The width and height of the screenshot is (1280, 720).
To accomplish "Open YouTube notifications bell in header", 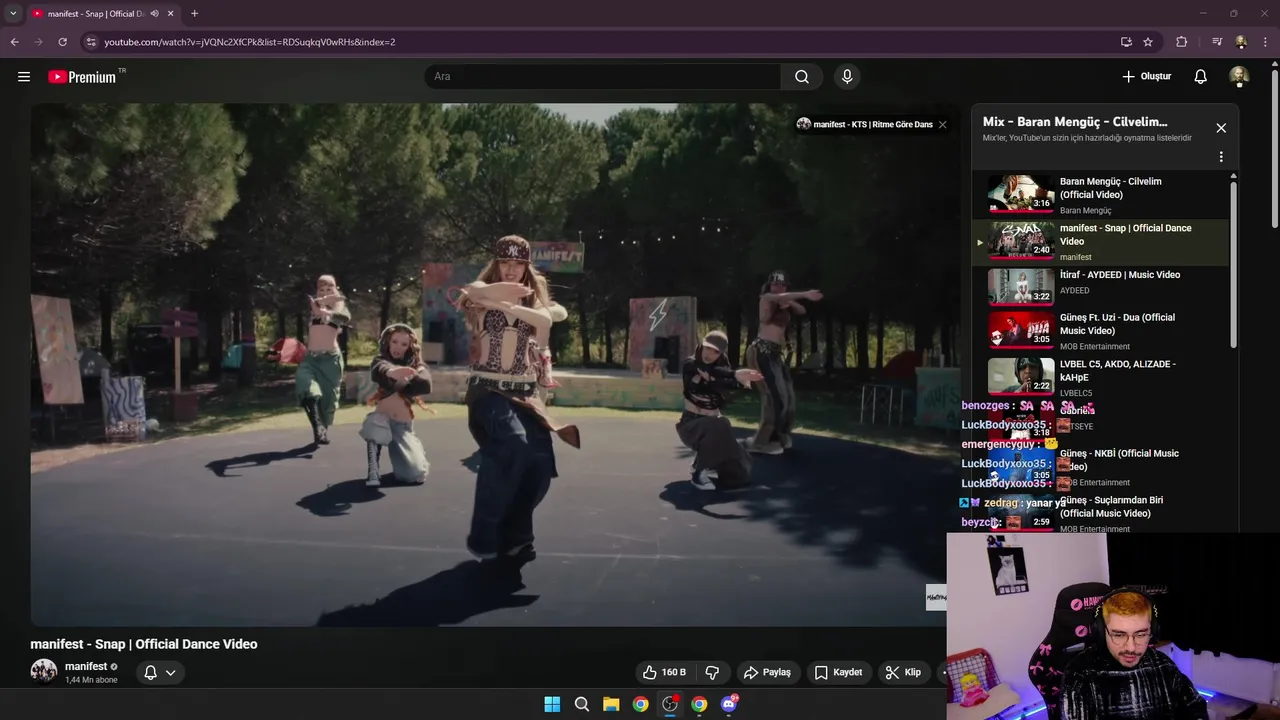I will click(1201, 77).
